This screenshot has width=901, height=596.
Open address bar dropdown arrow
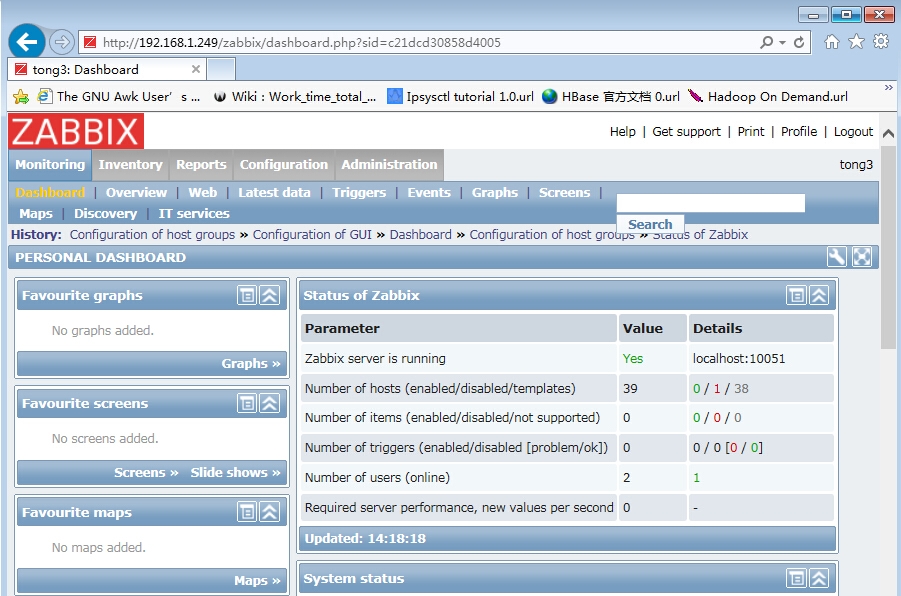point(782,43)
